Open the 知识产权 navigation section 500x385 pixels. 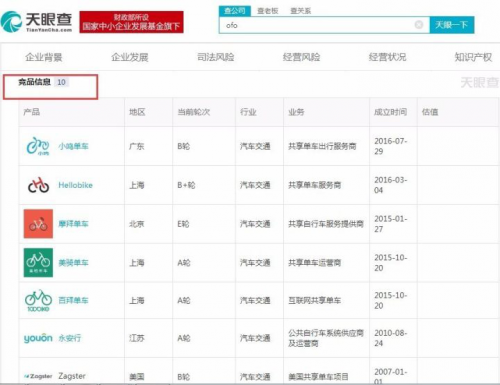click(x=473, y=57)
